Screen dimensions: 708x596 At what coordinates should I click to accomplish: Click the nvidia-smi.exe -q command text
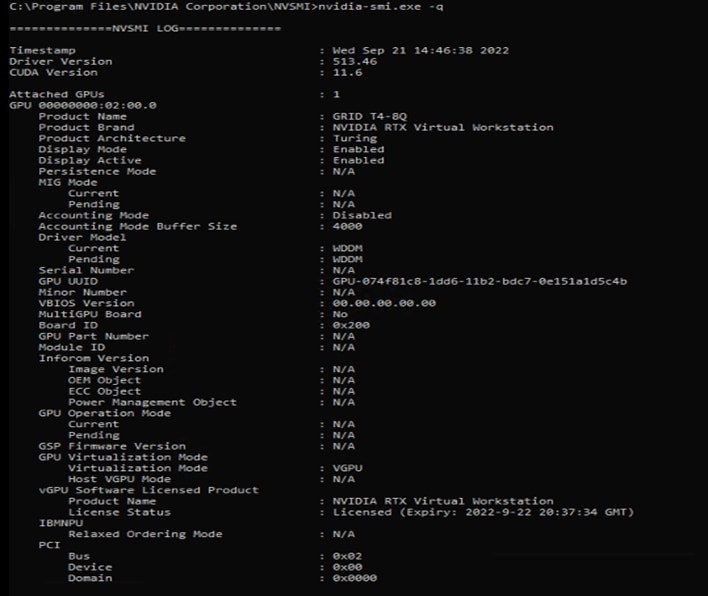[x=381, y=7]
